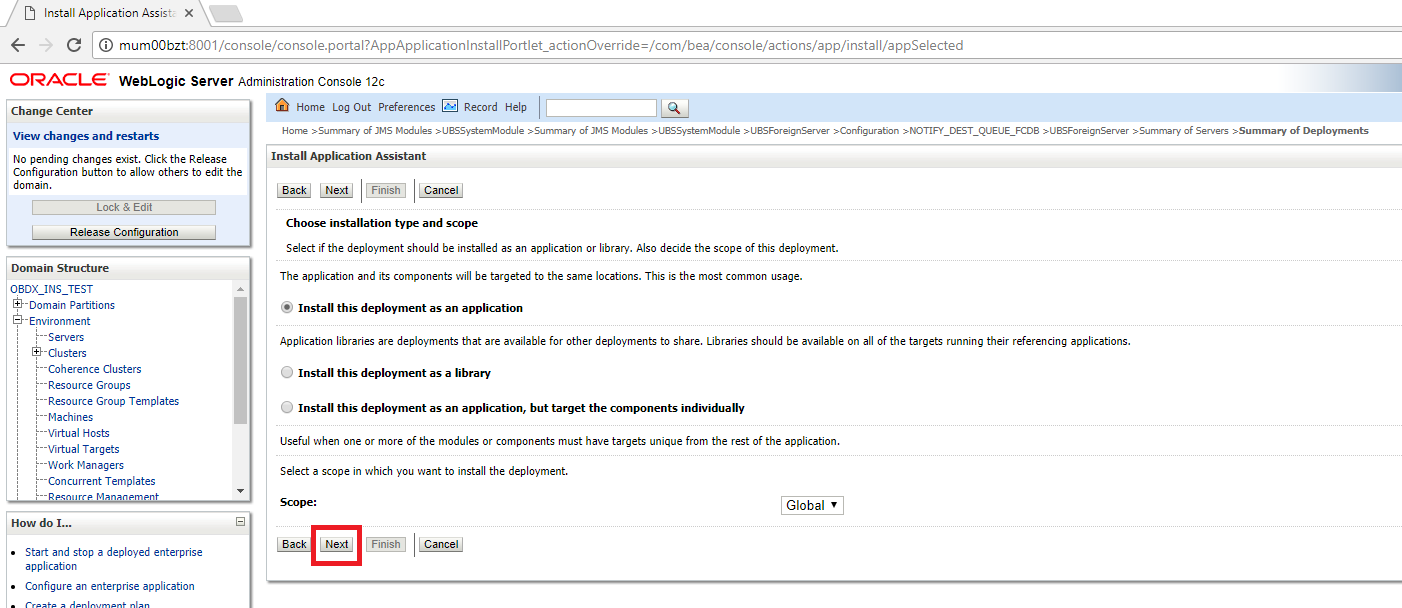Click the Domain Structure scrollbar down arrow
The height and width of the screenshot is (608, 1402).
(240, 491)
